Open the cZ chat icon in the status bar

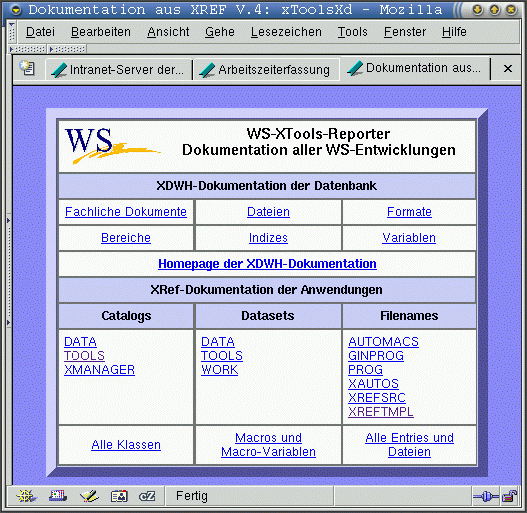pyautogui.click(x=147, y=496)
